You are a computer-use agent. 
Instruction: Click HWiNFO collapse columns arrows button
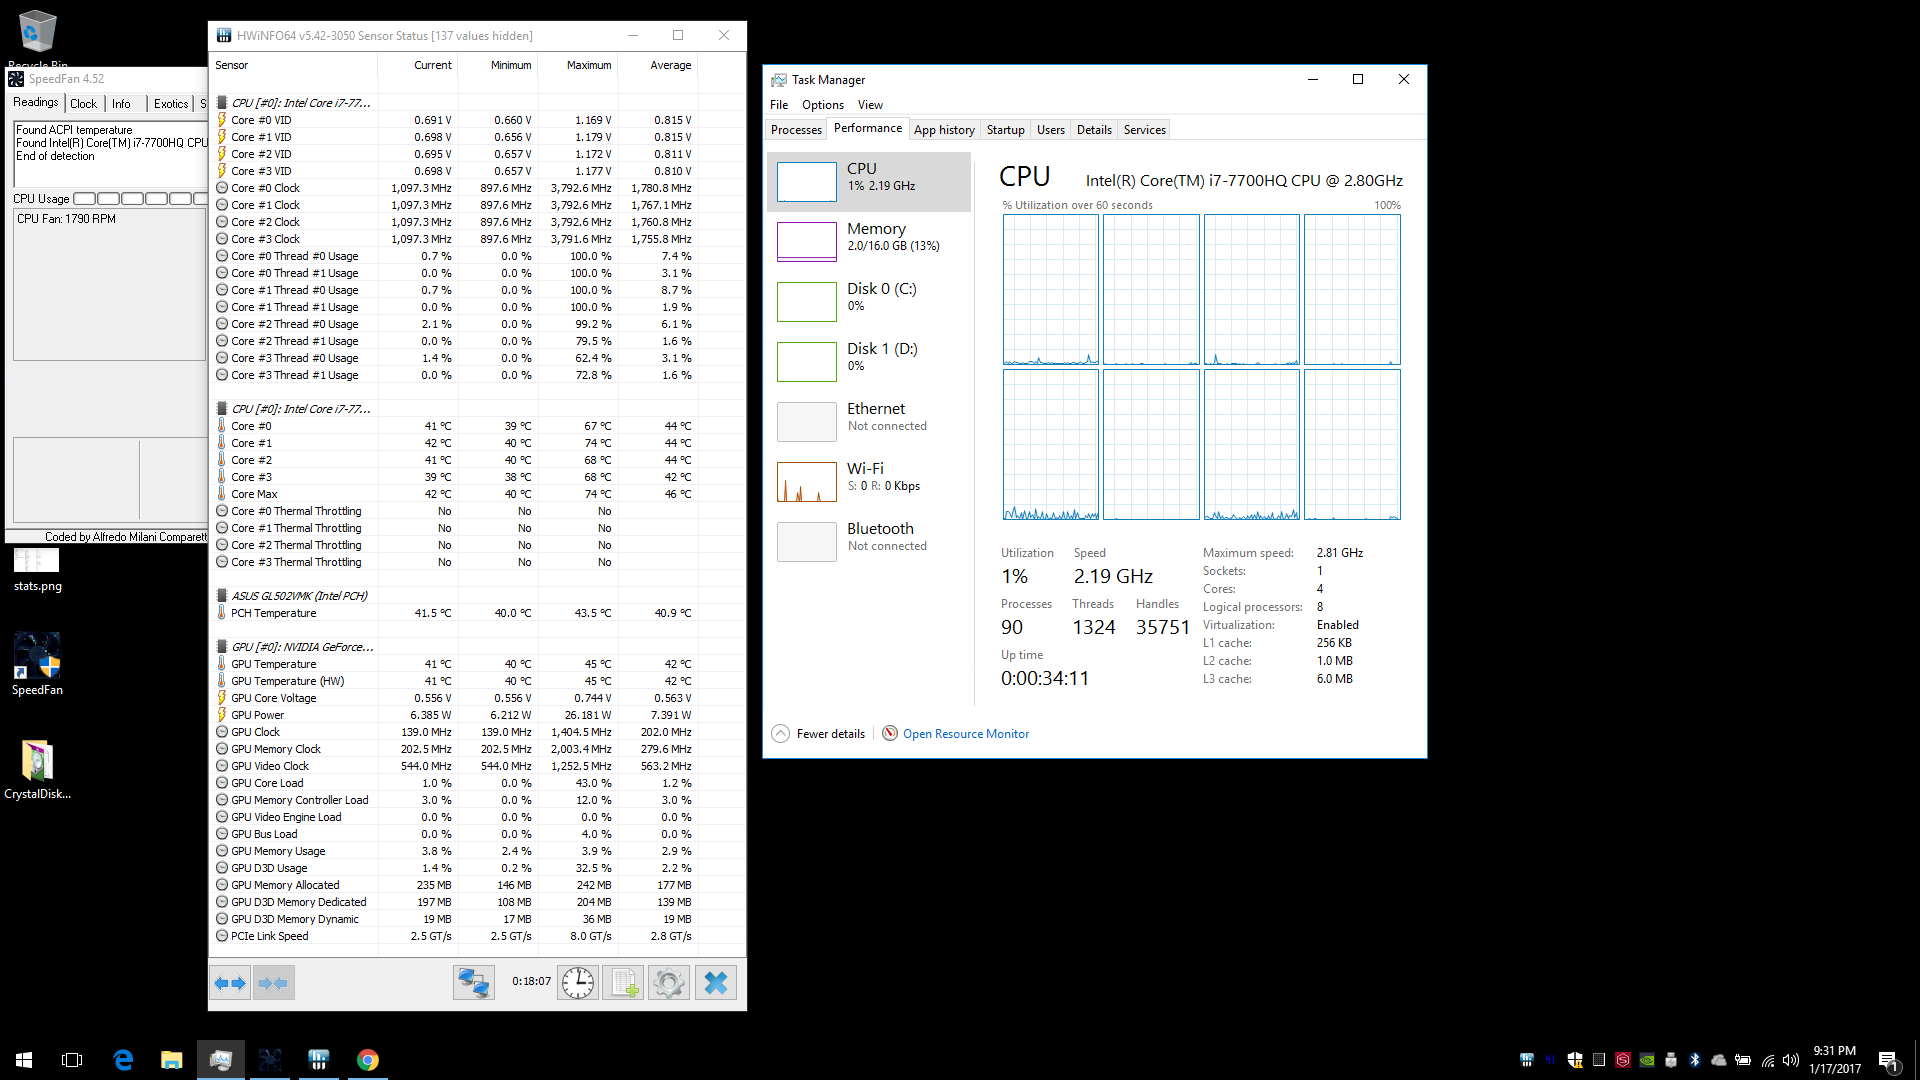tap(273, 983)
